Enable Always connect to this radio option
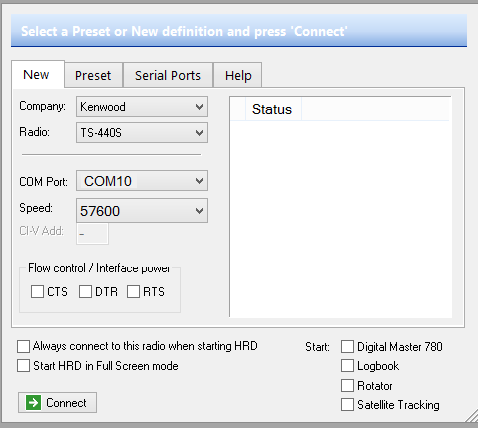 click(x=23, y=346)
